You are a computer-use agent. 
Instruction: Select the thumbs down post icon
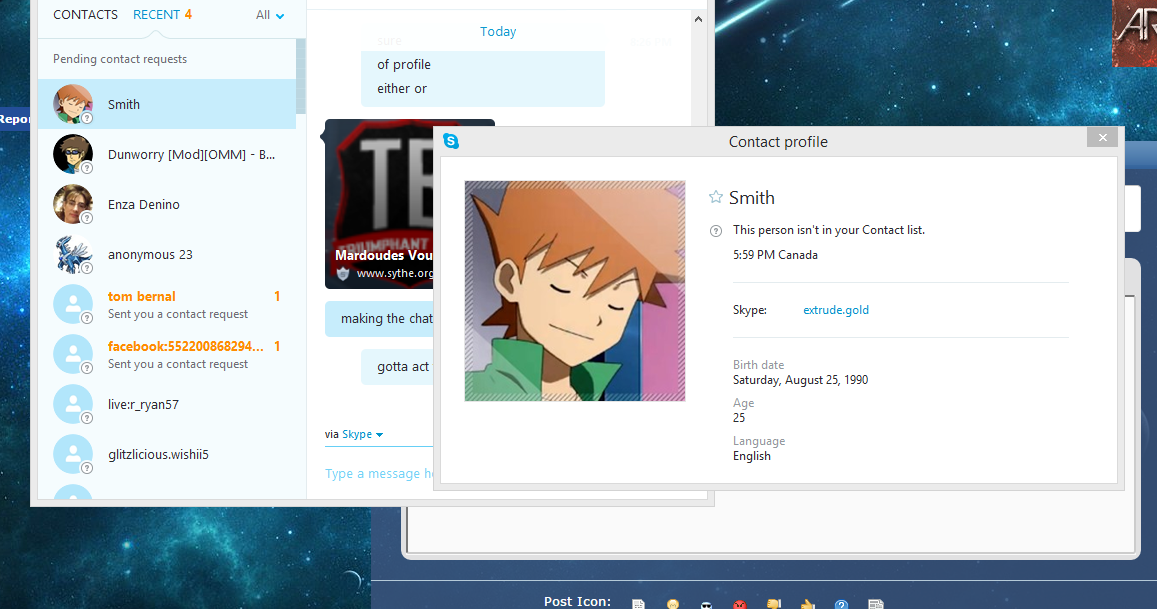[x=773, y=605]
